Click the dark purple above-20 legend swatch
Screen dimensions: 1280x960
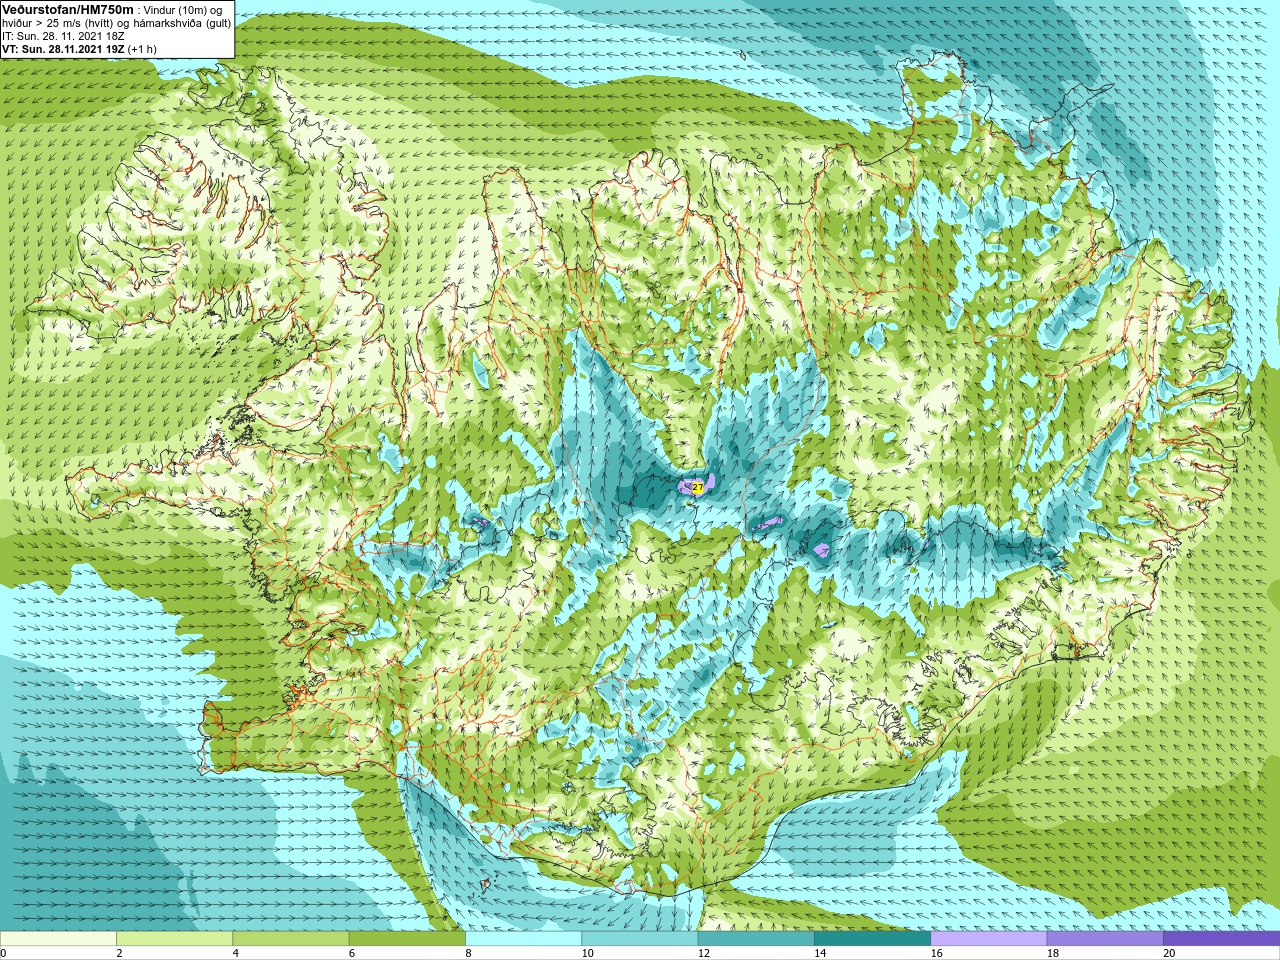(x=1221, y=939)
